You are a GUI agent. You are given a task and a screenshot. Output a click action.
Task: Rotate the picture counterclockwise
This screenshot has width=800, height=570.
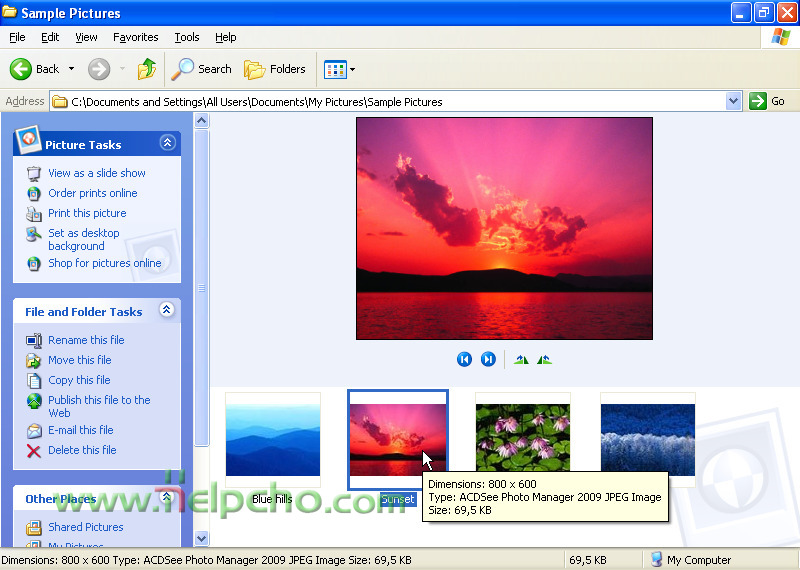pyautogui.click(x=544, y=359)
